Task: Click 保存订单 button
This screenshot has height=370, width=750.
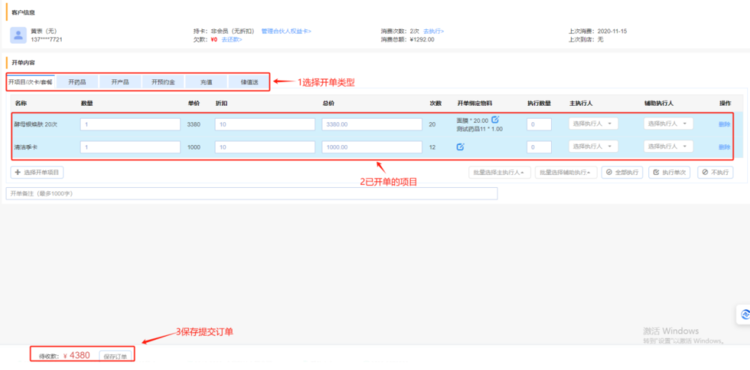Action: [x=115, y=356]
